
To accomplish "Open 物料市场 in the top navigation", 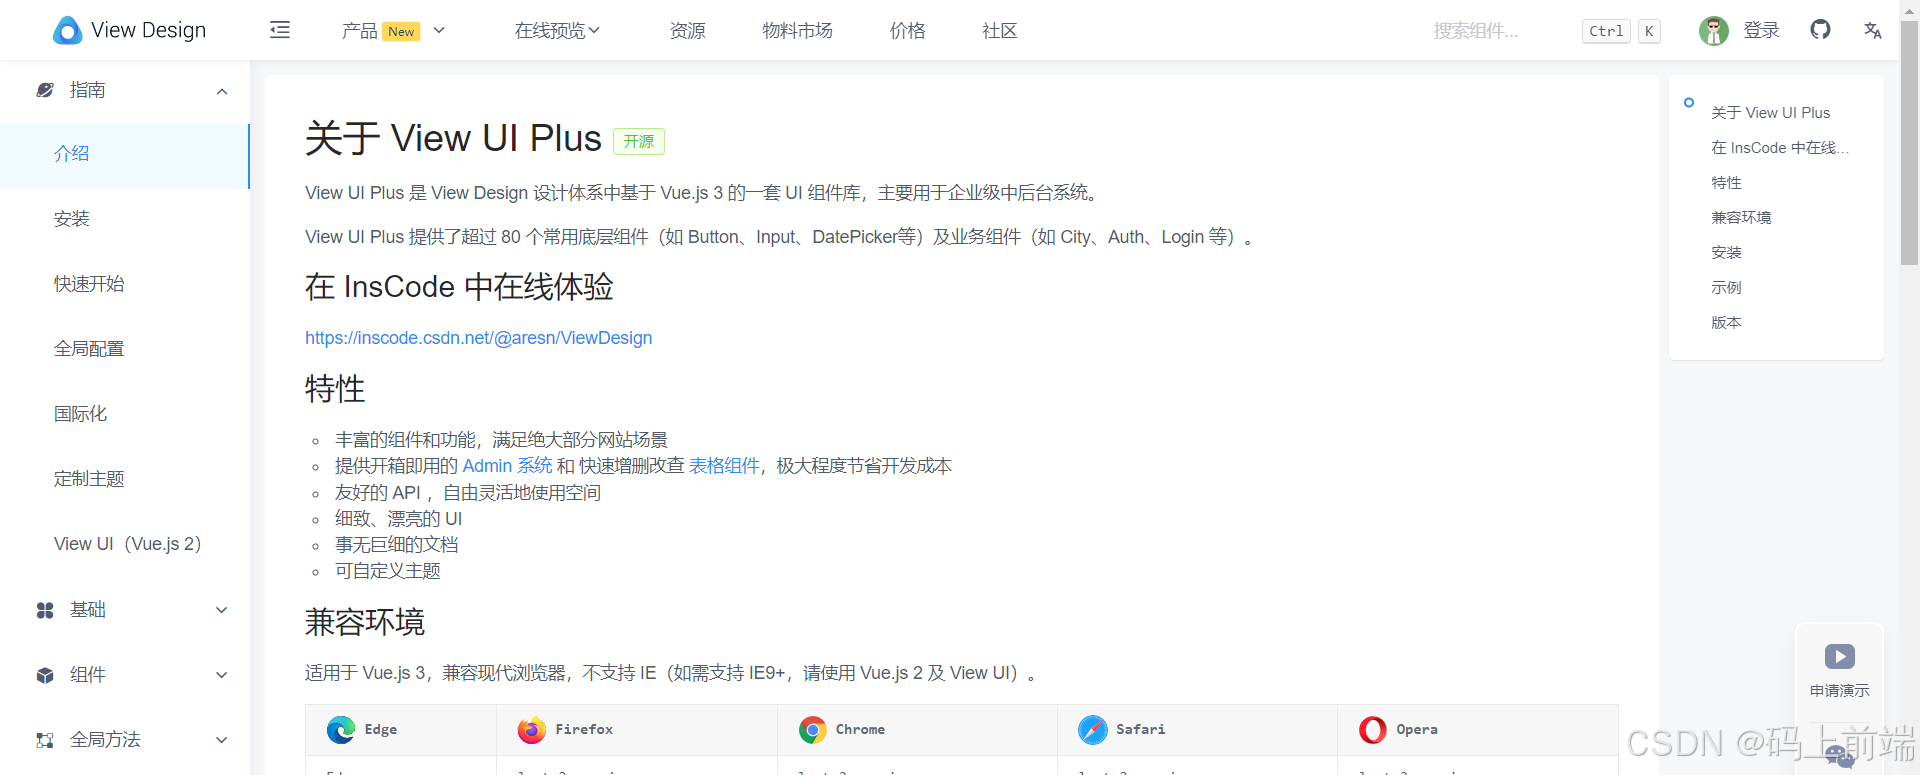I will coord(797,31).
